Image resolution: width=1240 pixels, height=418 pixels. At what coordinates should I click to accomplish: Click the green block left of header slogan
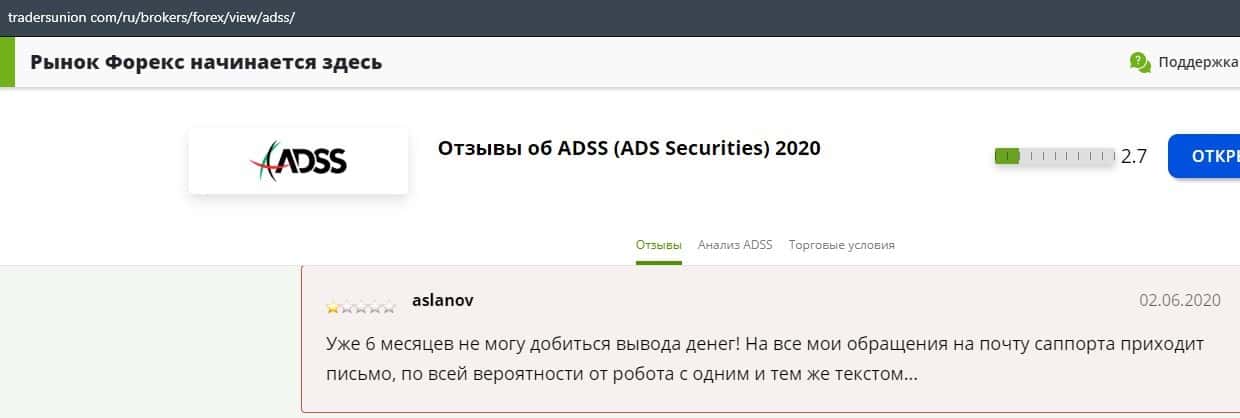coord(7,62)
